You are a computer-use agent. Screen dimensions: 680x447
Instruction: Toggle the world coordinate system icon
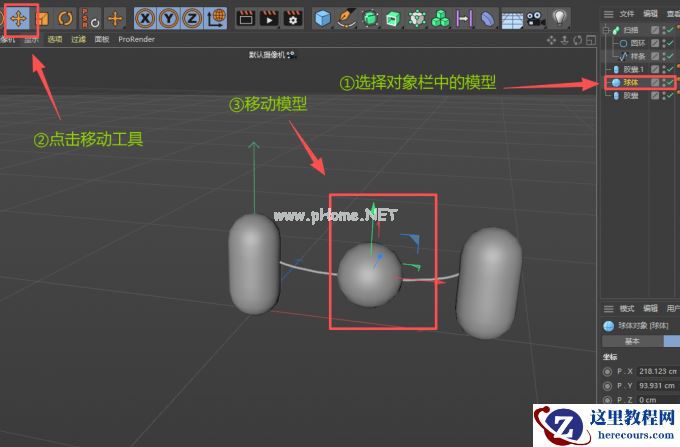click(x=216, y=19)
